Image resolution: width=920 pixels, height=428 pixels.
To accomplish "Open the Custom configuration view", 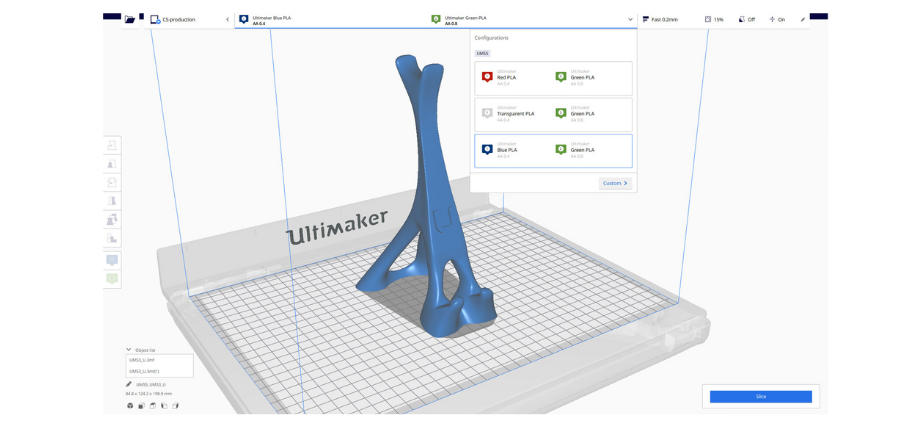I will pyautogui.click(x=615, y=183).
